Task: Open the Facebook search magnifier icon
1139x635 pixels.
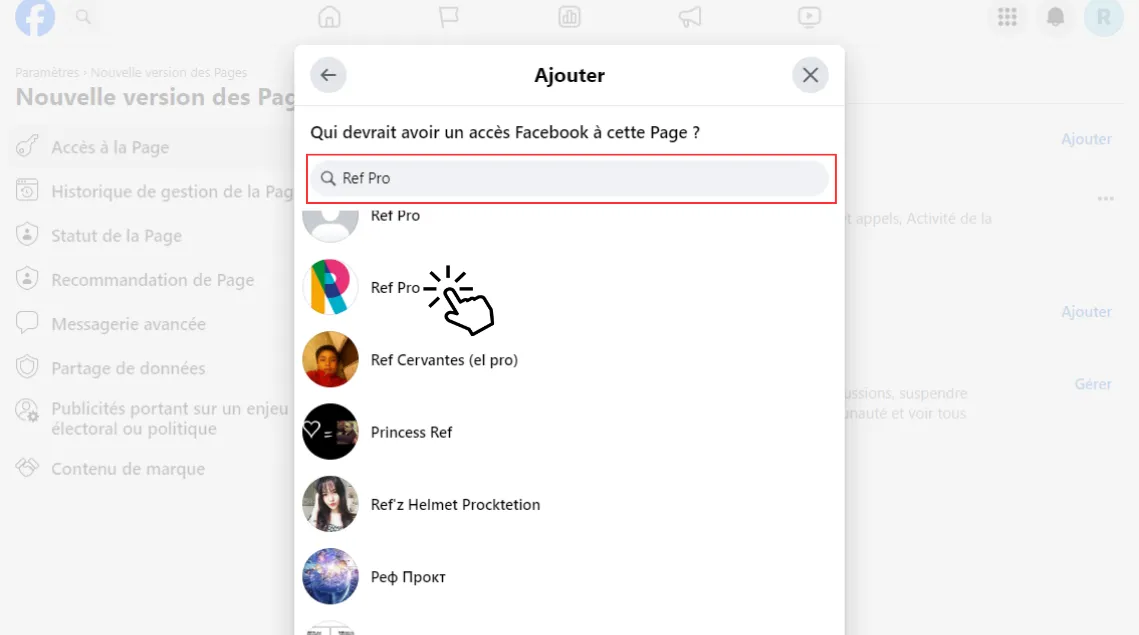Action: (x=84, y=17)
